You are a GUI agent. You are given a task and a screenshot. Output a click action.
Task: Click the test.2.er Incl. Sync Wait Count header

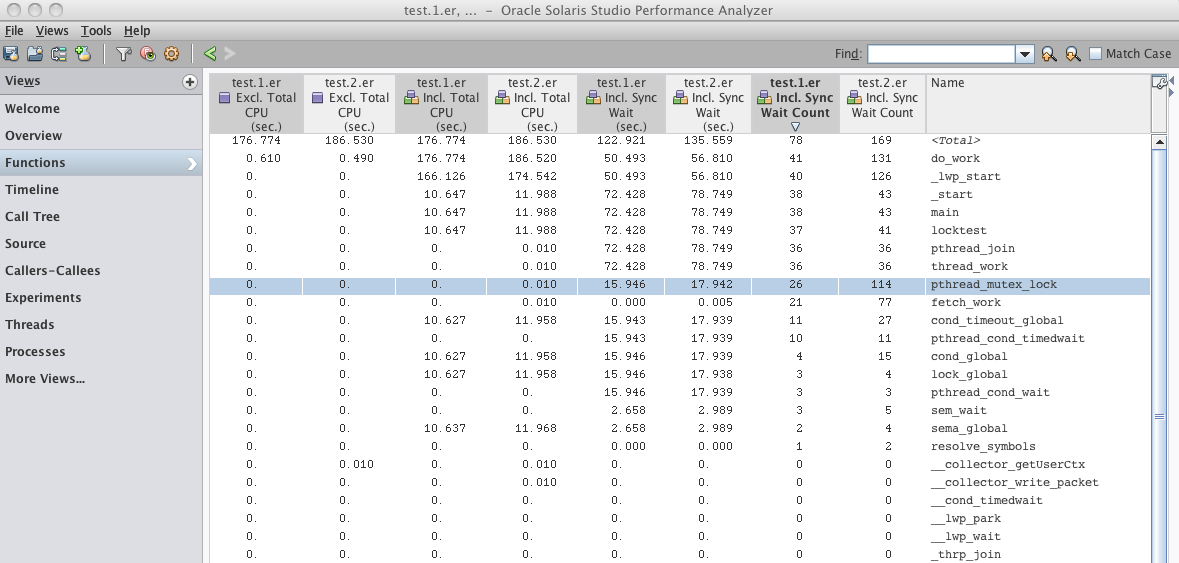883,104
